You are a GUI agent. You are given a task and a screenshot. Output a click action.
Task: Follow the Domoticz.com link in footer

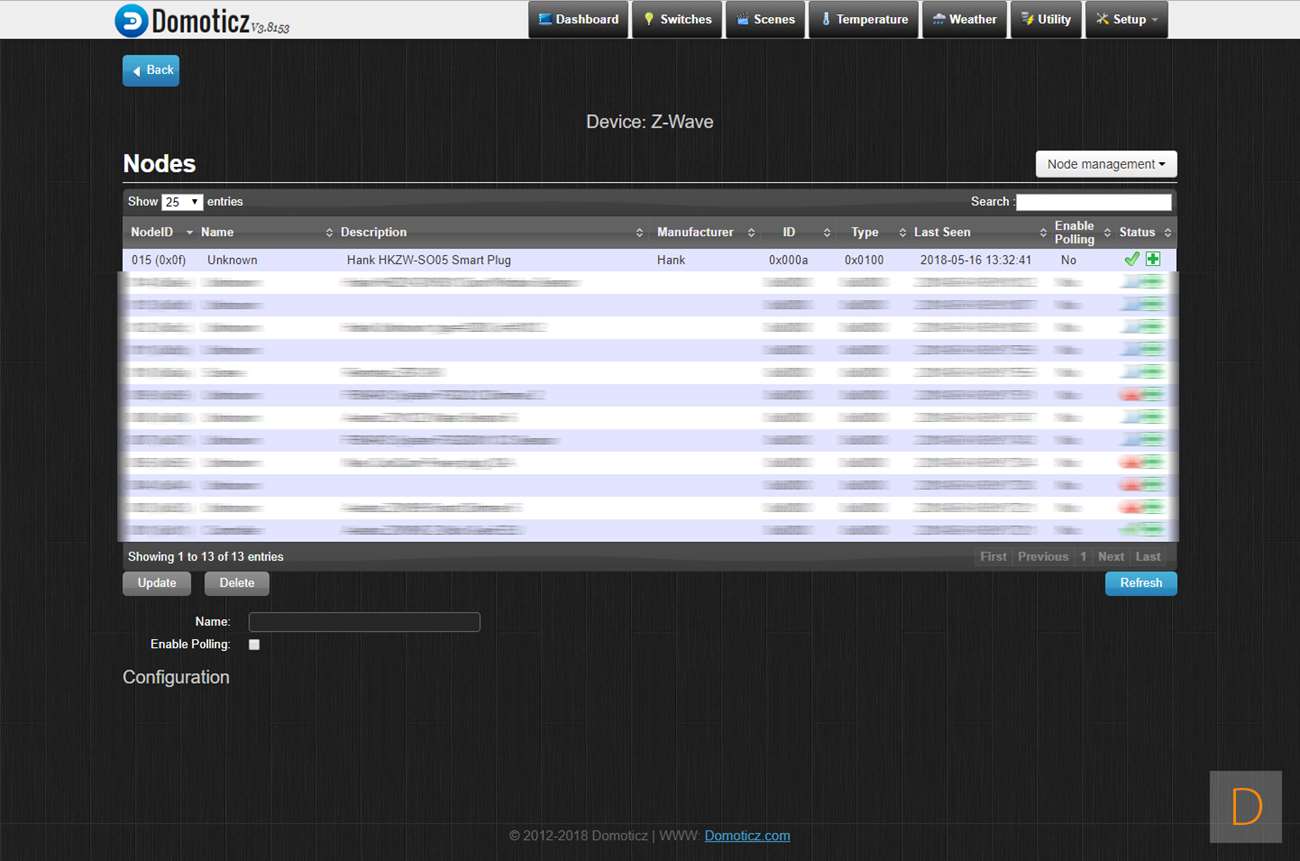[747, 836]
